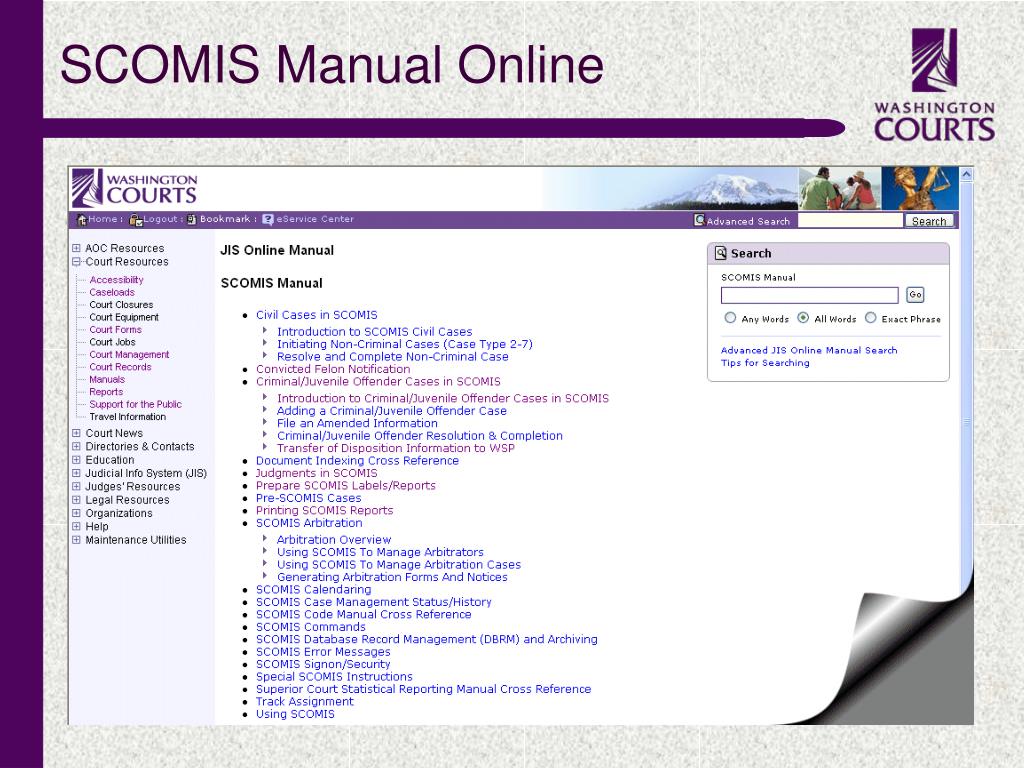The width and height of the screenshot is (1024, 768).
Task: Click the Bookmark icon in the nav bar
Action: pyautogui.click(x=192, y=219)
